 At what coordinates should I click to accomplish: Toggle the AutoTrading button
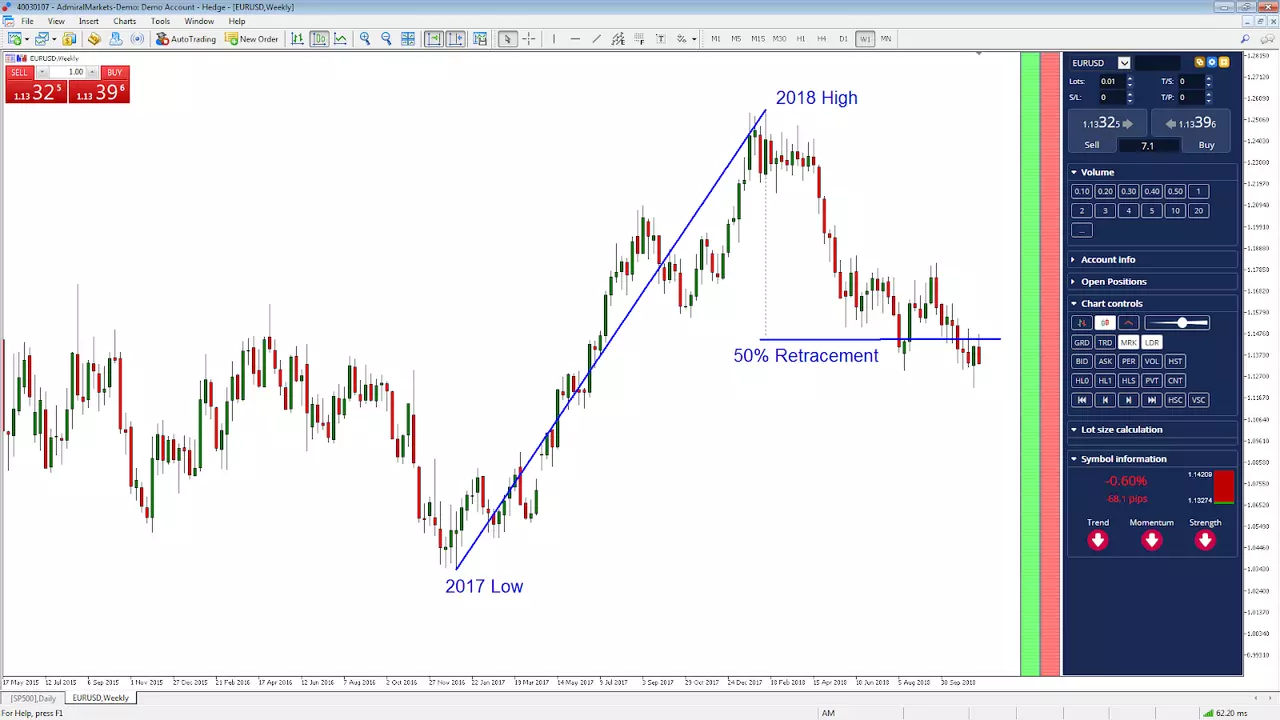pyautogui.click(x=186, y=39)
